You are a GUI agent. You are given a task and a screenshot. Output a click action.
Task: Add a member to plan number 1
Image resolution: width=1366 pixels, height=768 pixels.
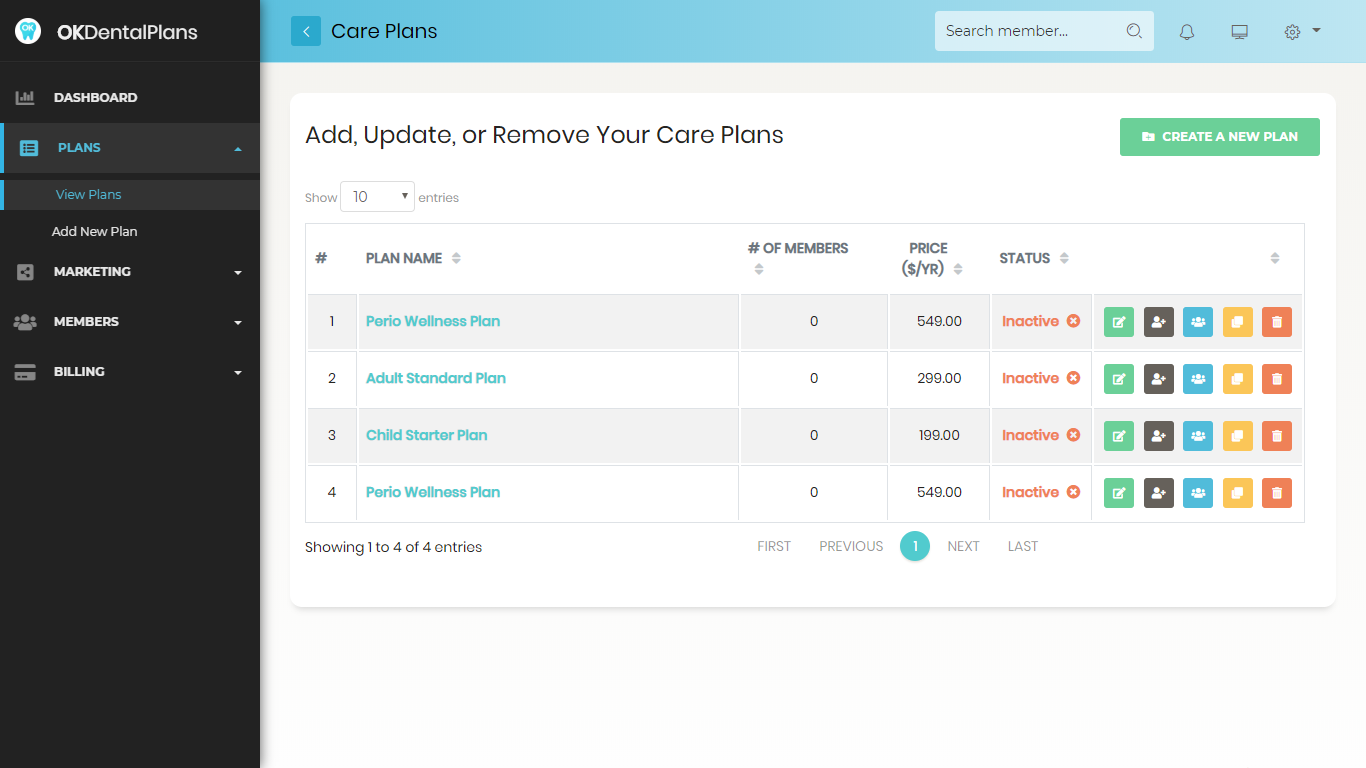pyautogui.click(x=1159, y=322)
